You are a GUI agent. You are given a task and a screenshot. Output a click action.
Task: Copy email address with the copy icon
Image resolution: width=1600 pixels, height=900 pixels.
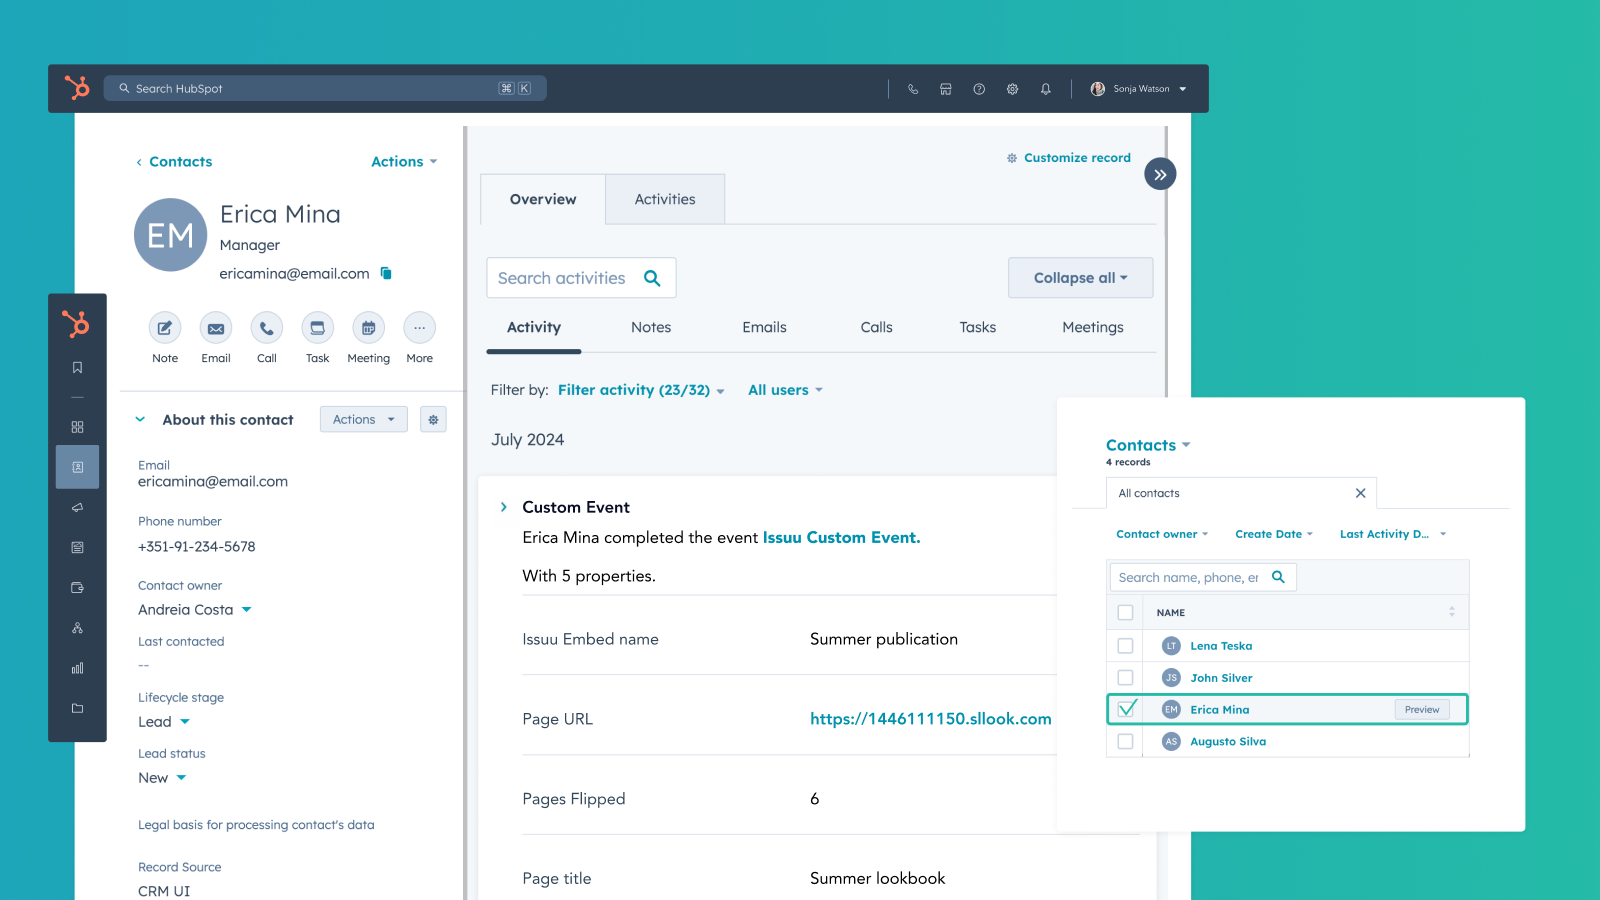[386, 274]
